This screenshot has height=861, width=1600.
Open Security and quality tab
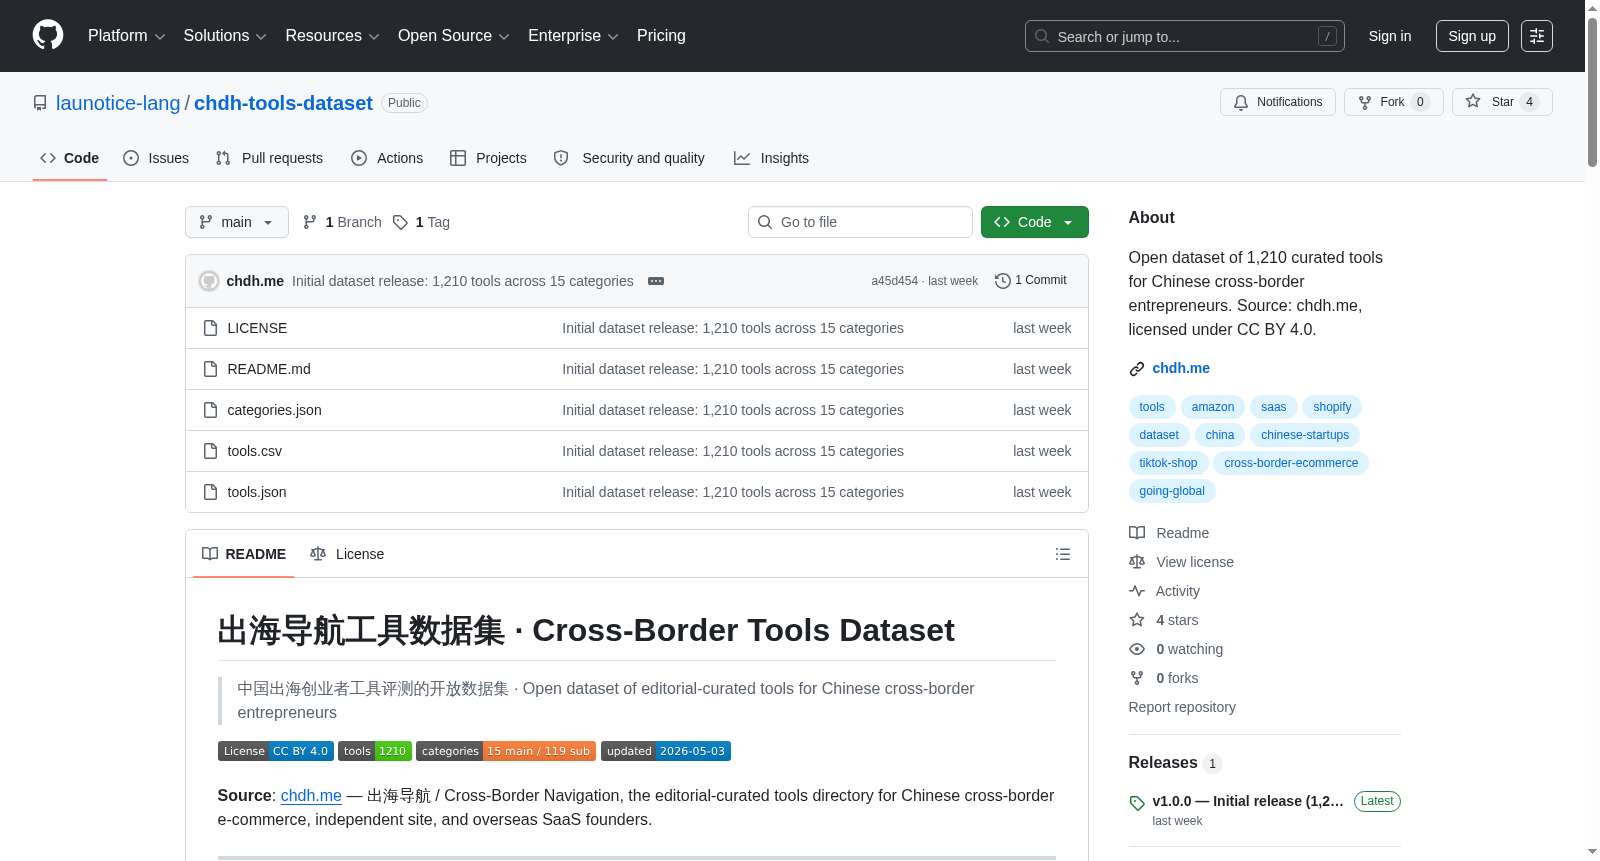coord(629,158)
